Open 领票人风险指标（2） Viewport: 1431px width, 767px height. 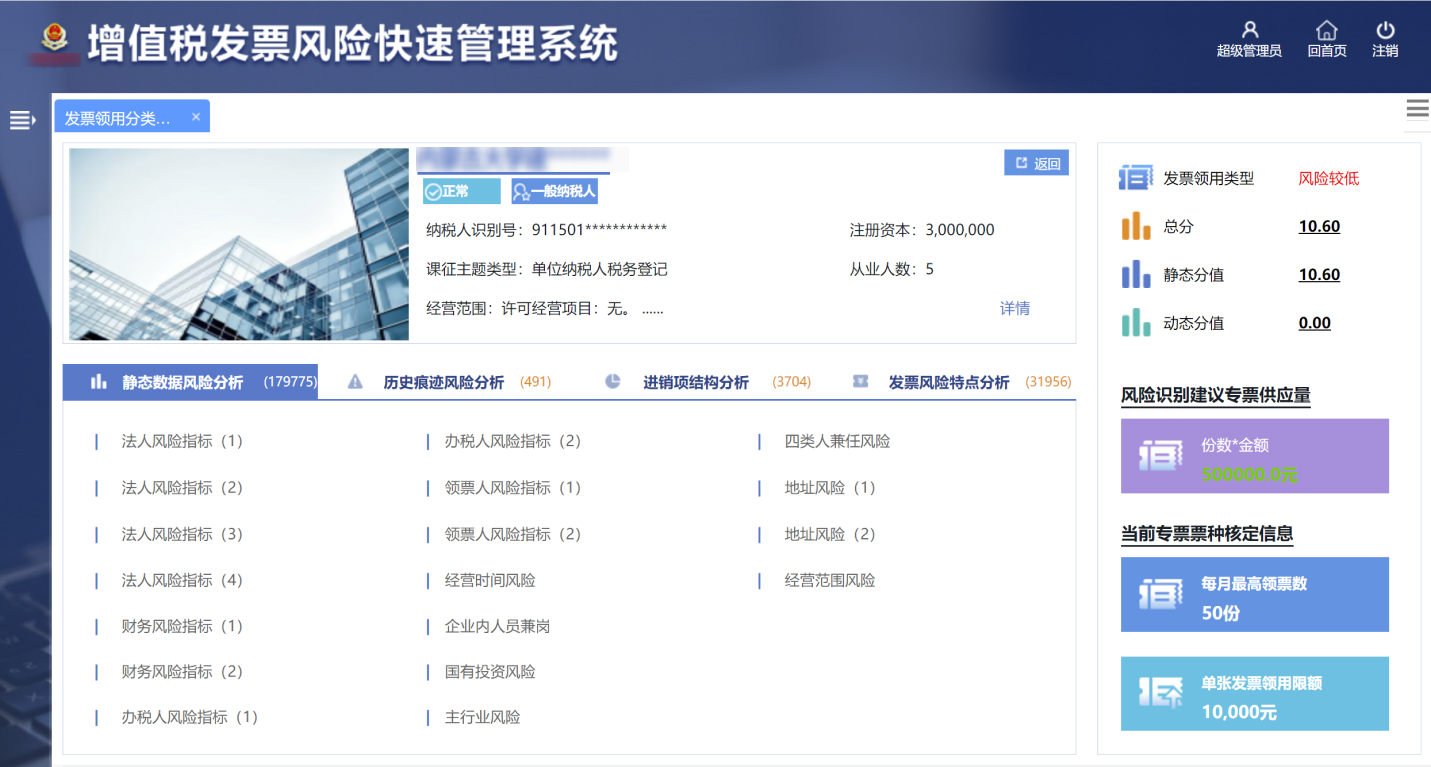click(513, 534)
